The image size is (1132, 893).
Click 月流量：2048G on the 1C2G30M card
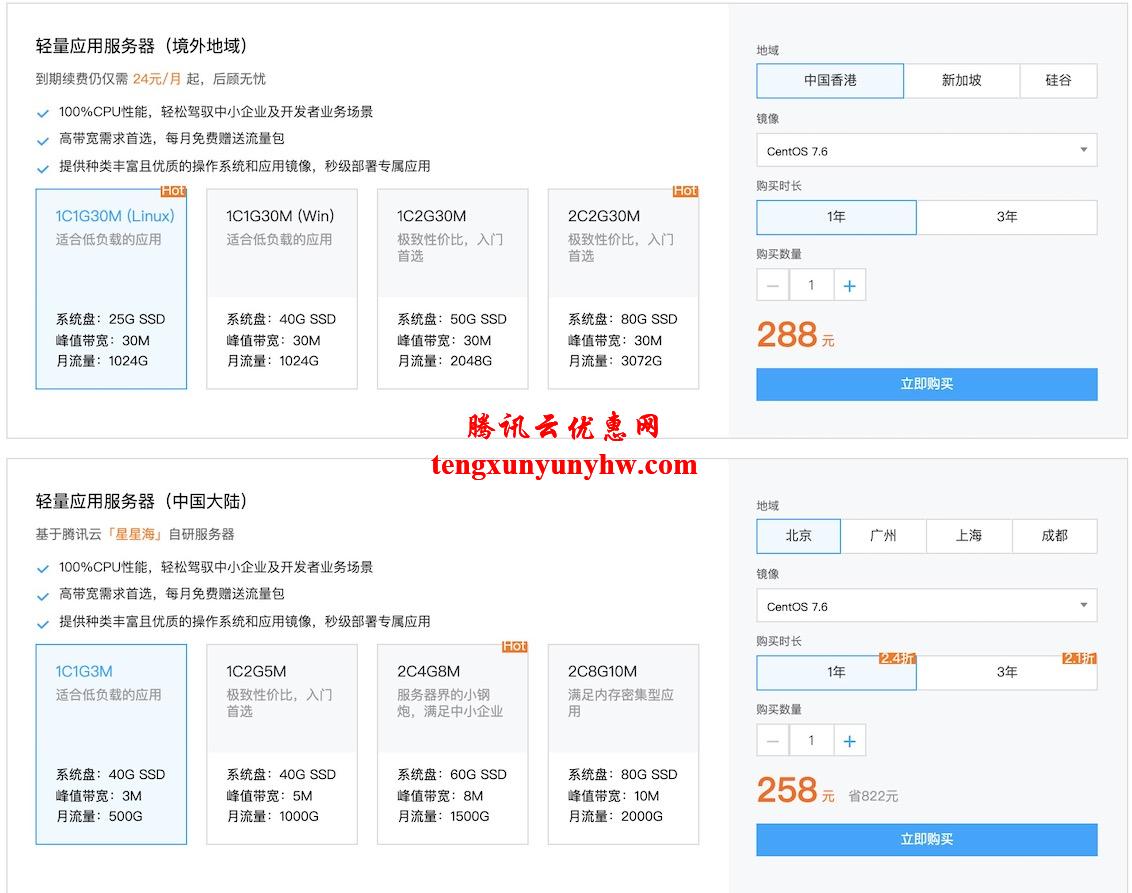445,361
